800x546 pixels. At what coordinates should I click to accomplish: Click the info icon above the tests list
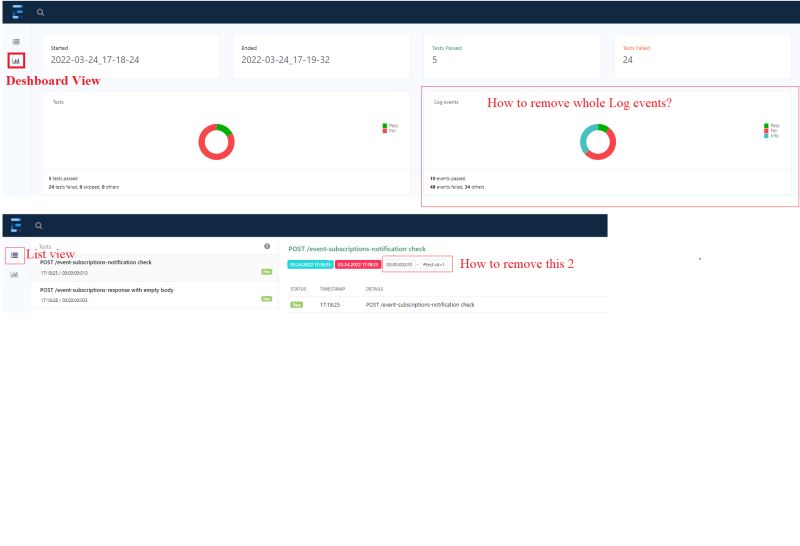pos(267,246)
